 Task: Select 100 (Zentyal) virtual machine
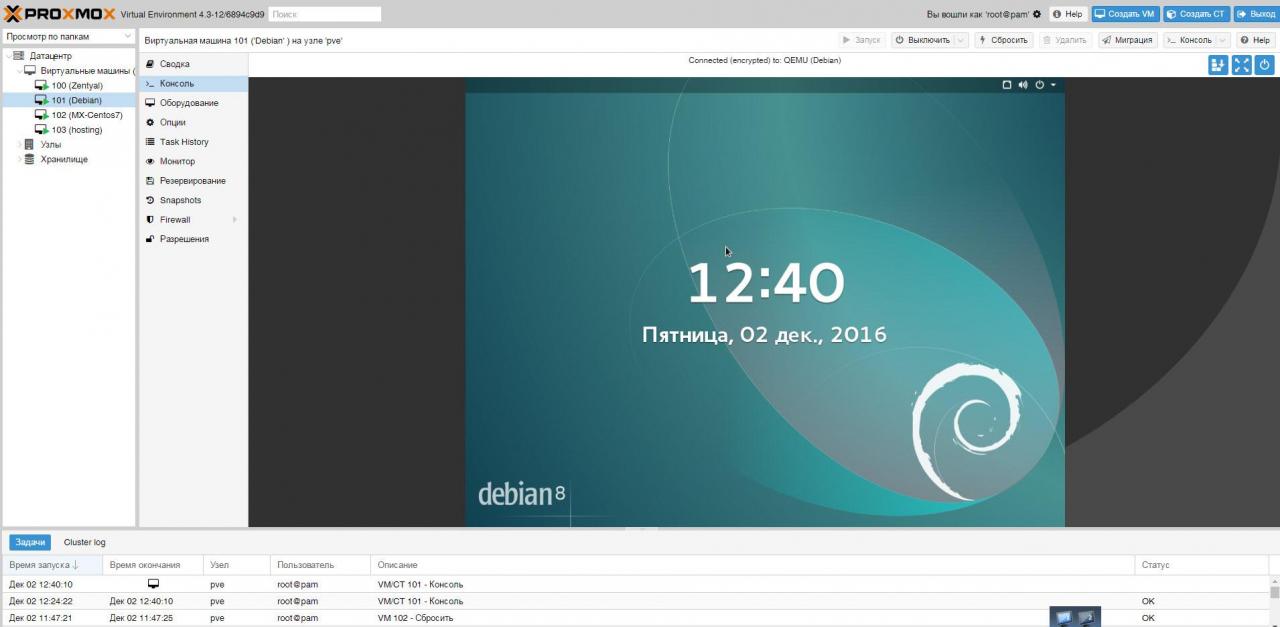[x=76, y=86]
